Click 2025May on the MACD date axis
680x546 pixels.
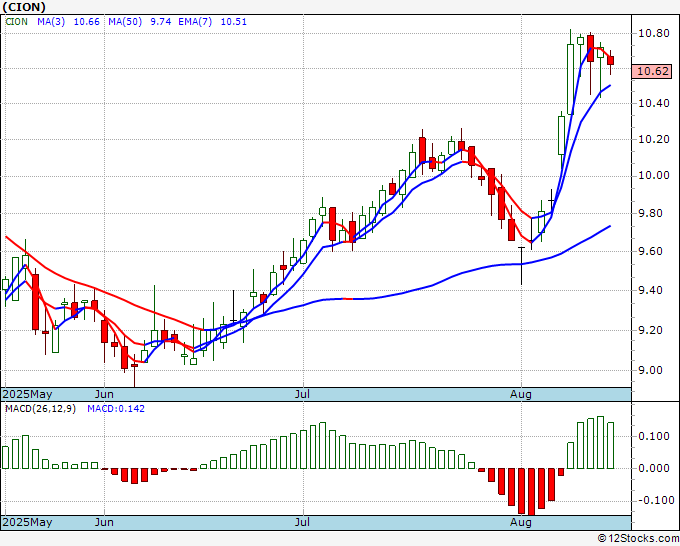click(x=27, y=522)
